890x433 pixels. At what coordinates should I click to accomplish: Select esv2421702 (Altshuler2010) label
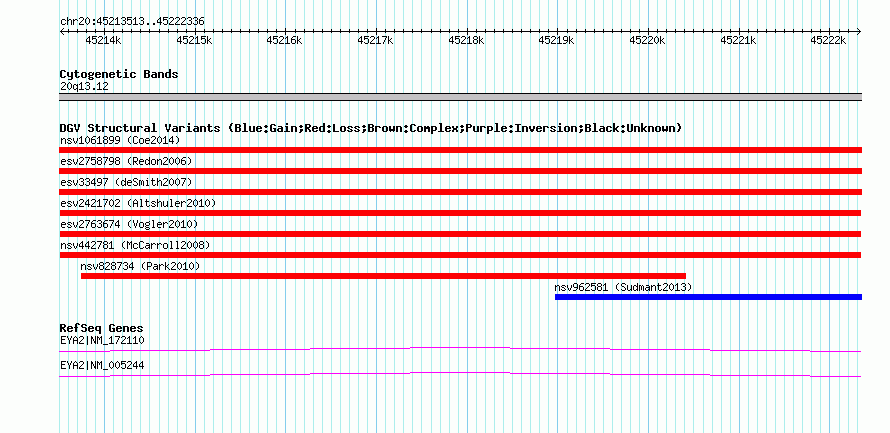tap(138, 203)
